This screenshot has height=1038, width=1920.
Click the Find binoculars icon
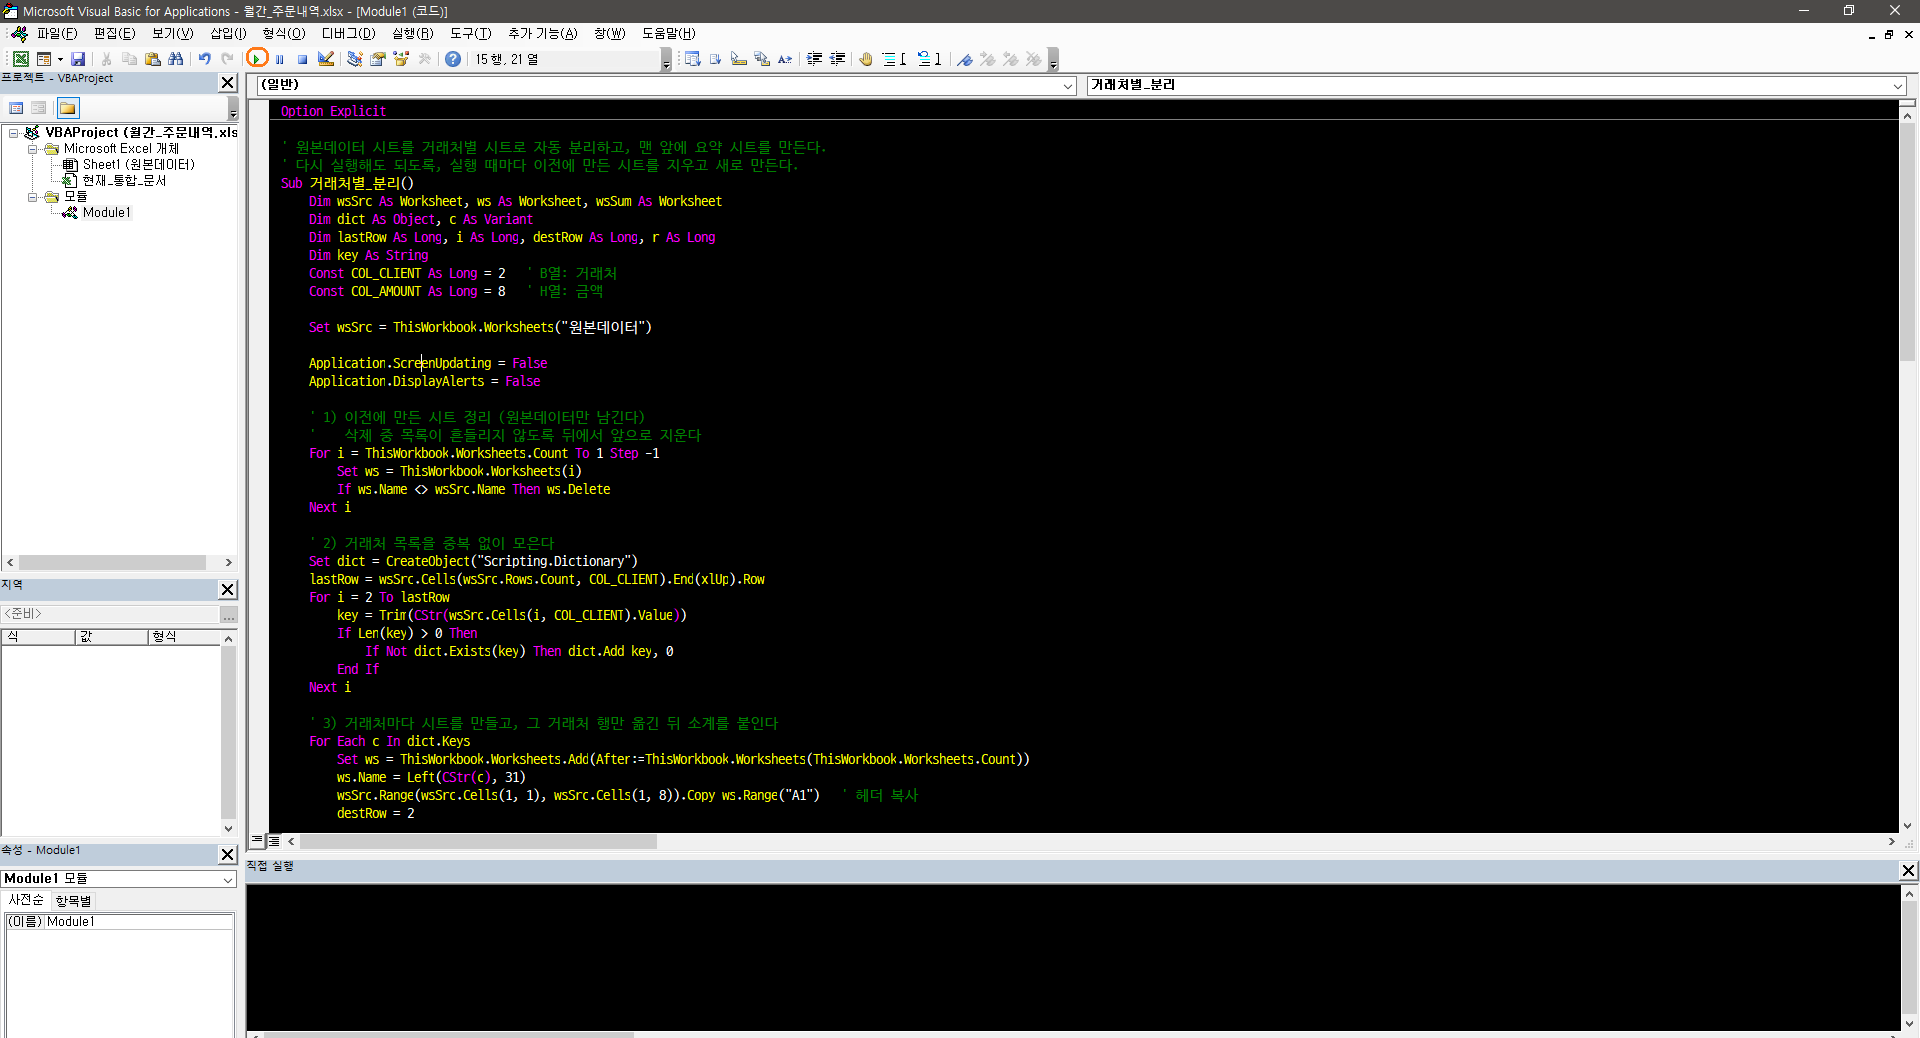tap(176, 59)
